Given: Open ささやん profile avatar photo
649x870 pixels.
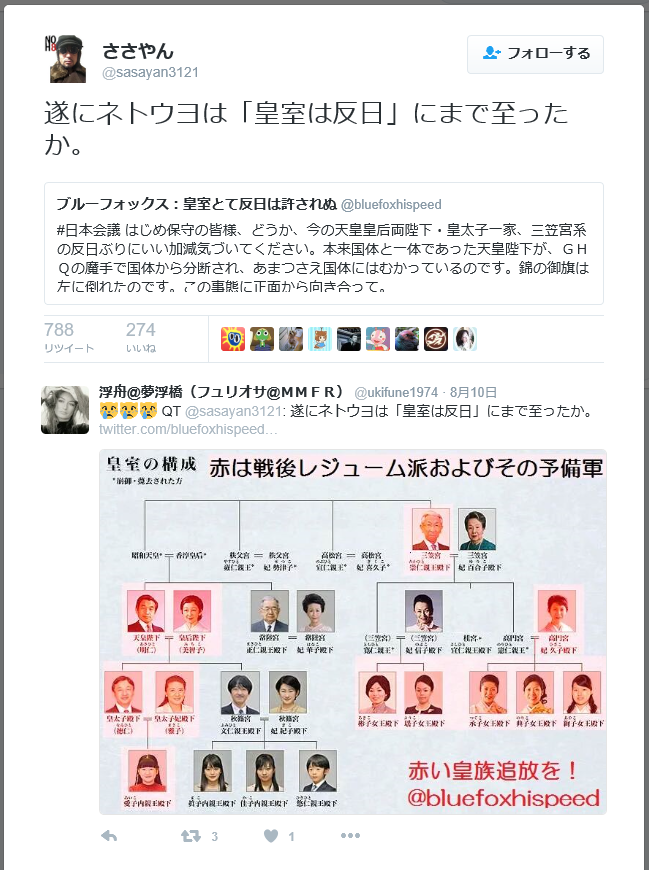Looking at the screenshot, I should (65, 59).
